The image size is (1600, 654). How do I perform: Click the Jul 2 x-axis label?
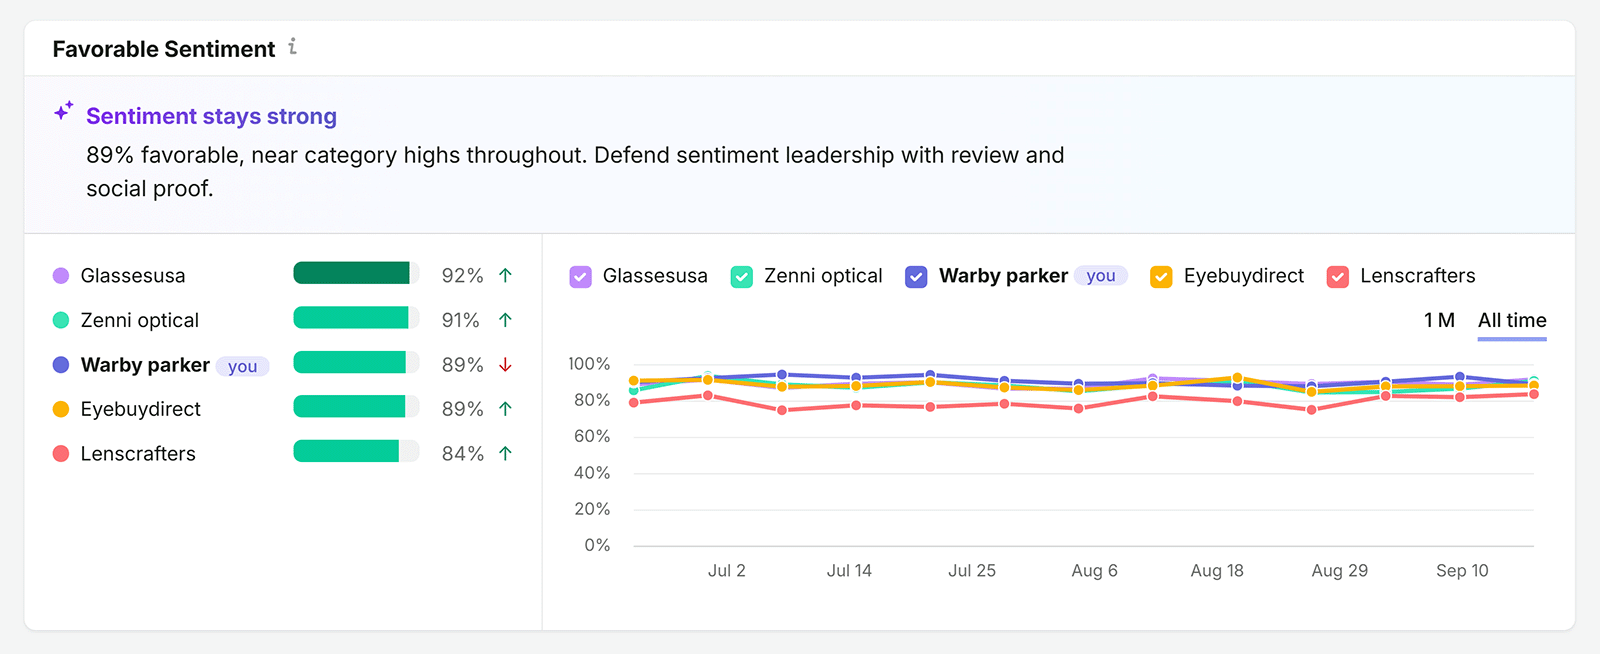click(727, 571)
